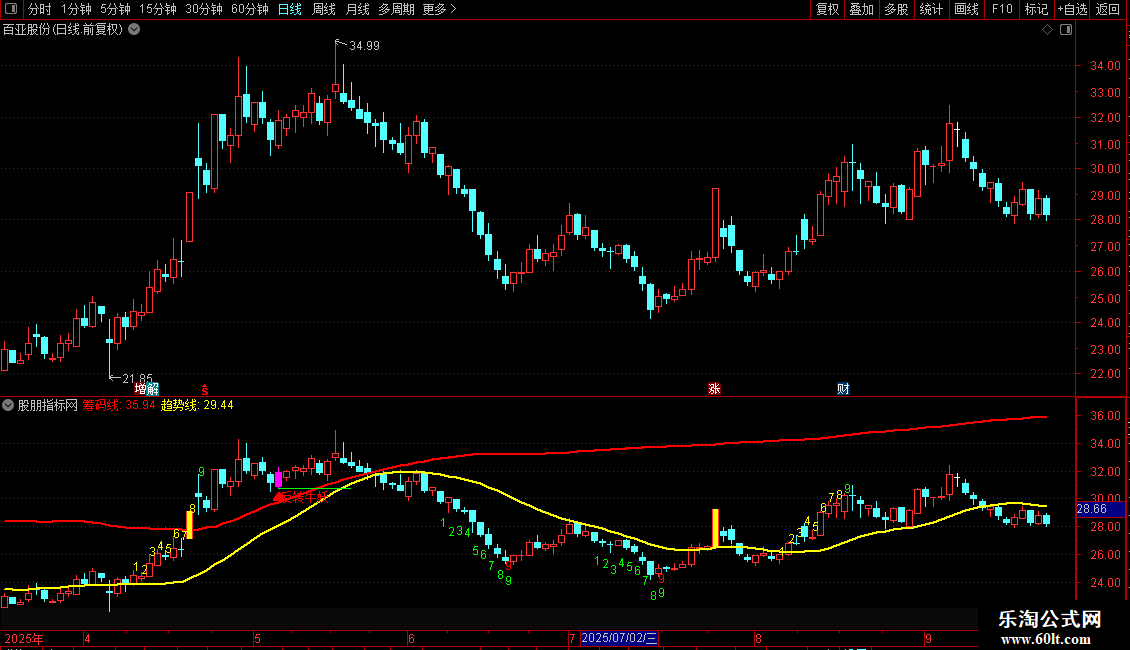Screen dimensions: 1130x650
Task: Toggle the left side panel icon
Action: click(x=11, y=9)
